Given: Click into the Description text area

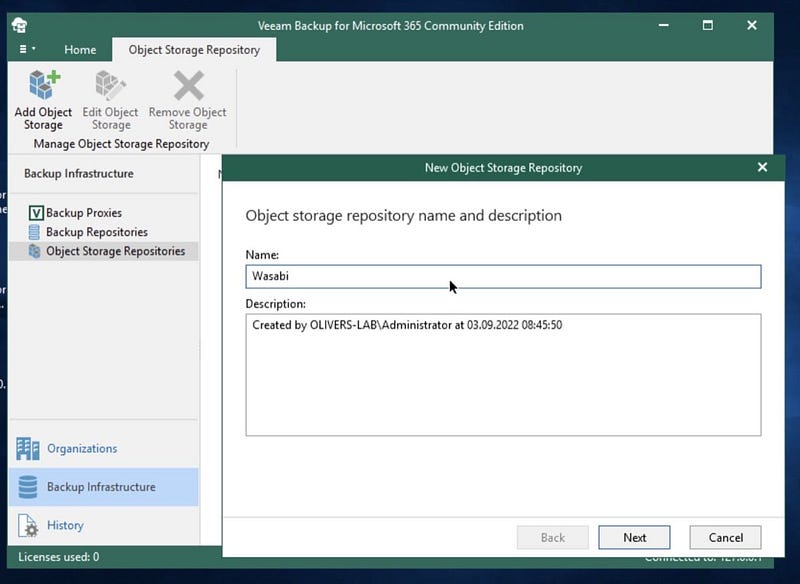Looking at the screenshot, I should tap(503, 375).
